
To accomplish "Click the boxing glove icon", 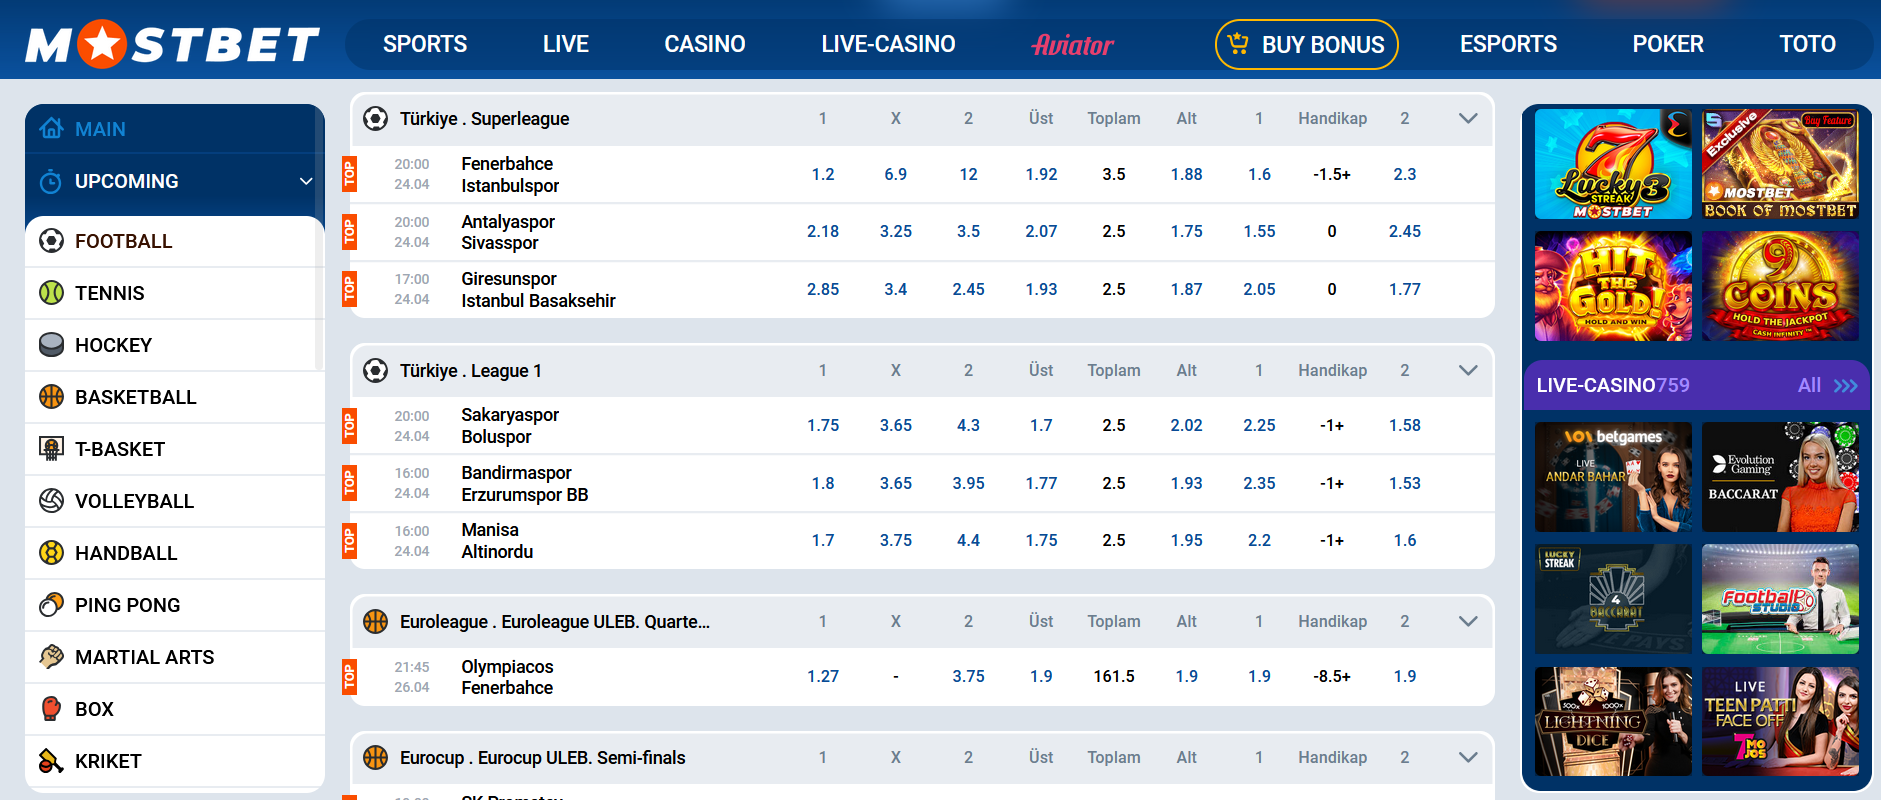I will [x=51, y=709].
